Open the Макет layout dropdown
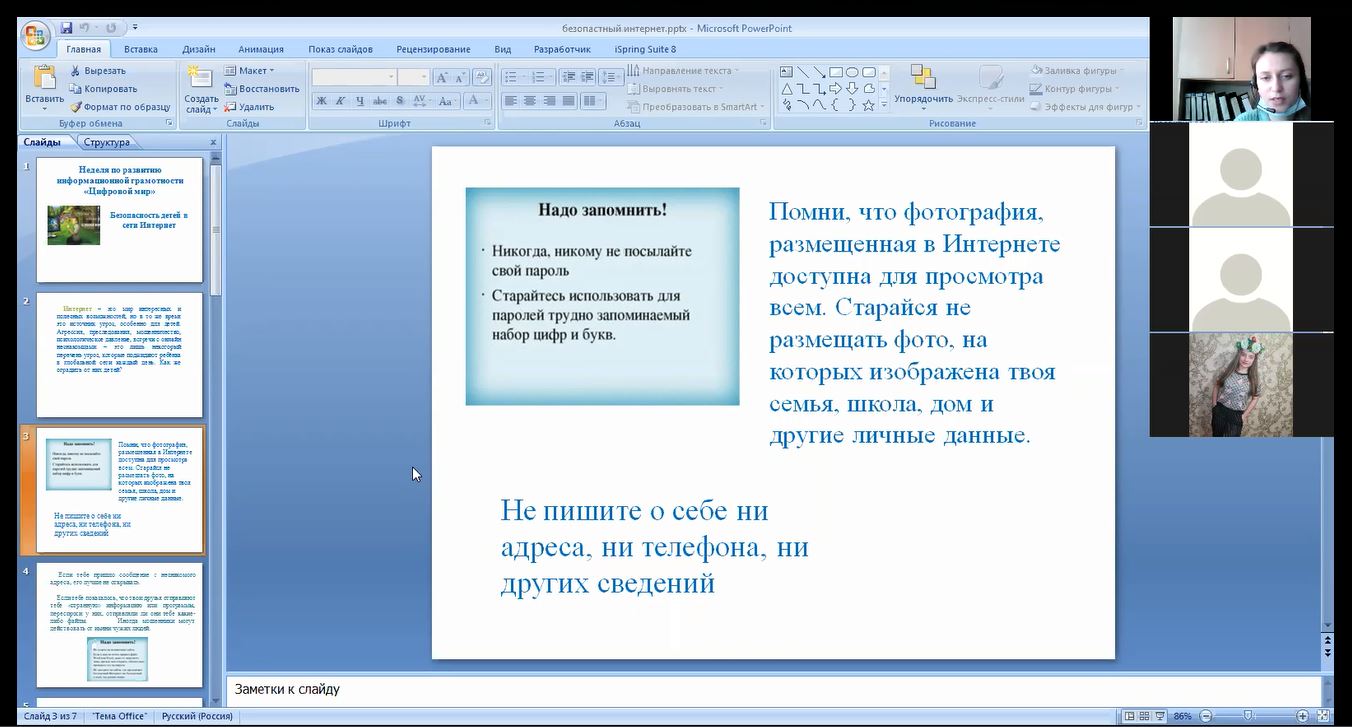This screenshot has width=1352, height=727. coord(249,71)
